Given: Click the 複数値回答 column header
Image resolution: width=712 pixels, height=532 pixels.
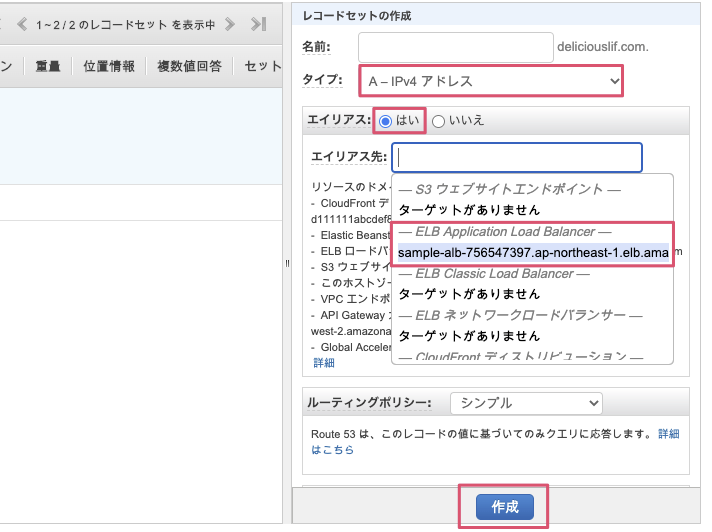Looking at the screenshot, I should [189, 67].
